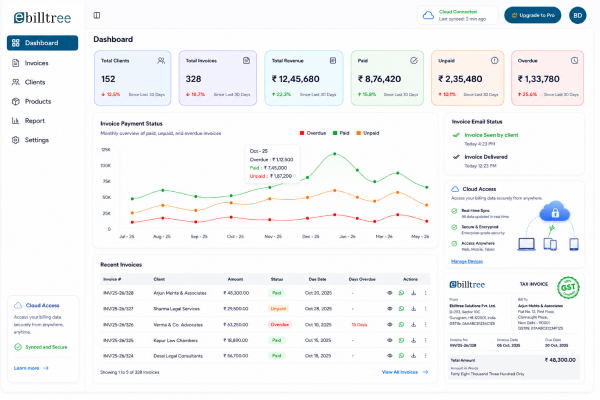The width and height of the screenshot is (600, 400).
Task: Open more actions for invoice INV/25-26/328
Action: (x=426, y=293)
